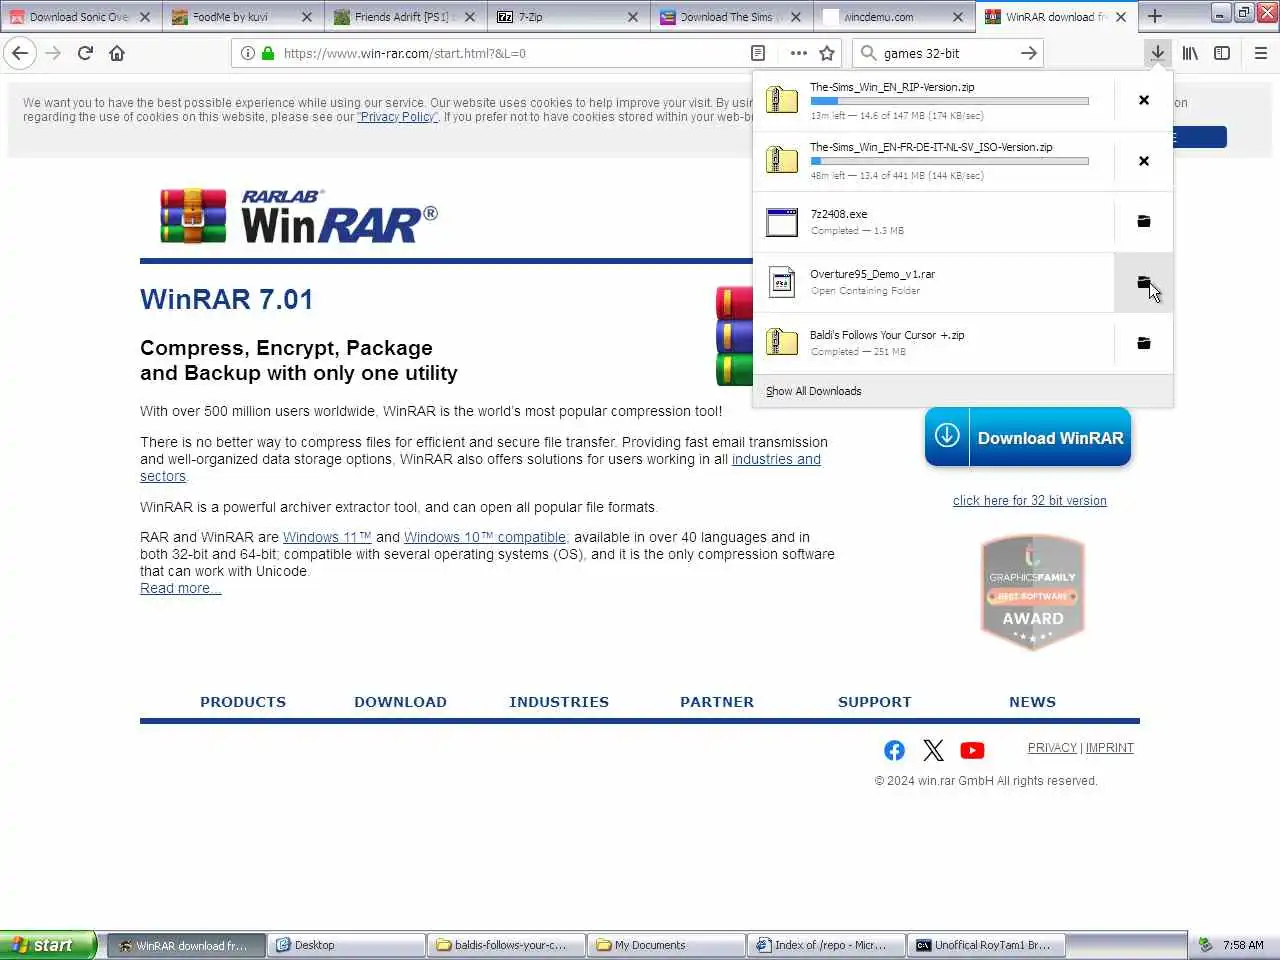Click the WinRAR RARLAB logo

pos(299,215)
